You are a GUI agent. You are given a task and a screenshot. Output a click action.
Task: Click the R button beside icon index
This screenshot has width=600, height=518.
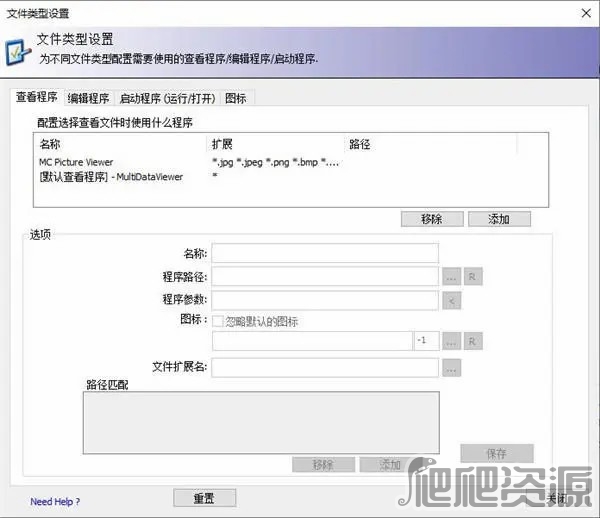point(473,342)
